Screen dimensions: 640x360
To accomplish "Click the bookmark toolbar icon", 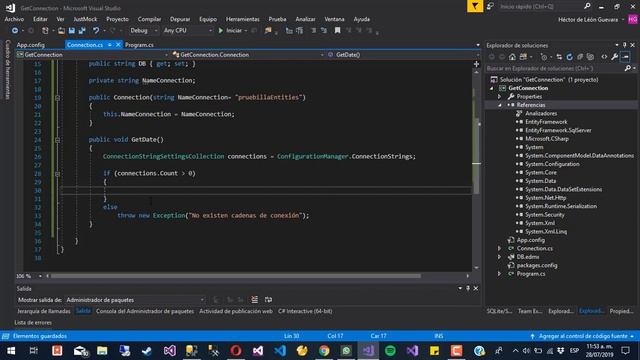I will point(338,31).
